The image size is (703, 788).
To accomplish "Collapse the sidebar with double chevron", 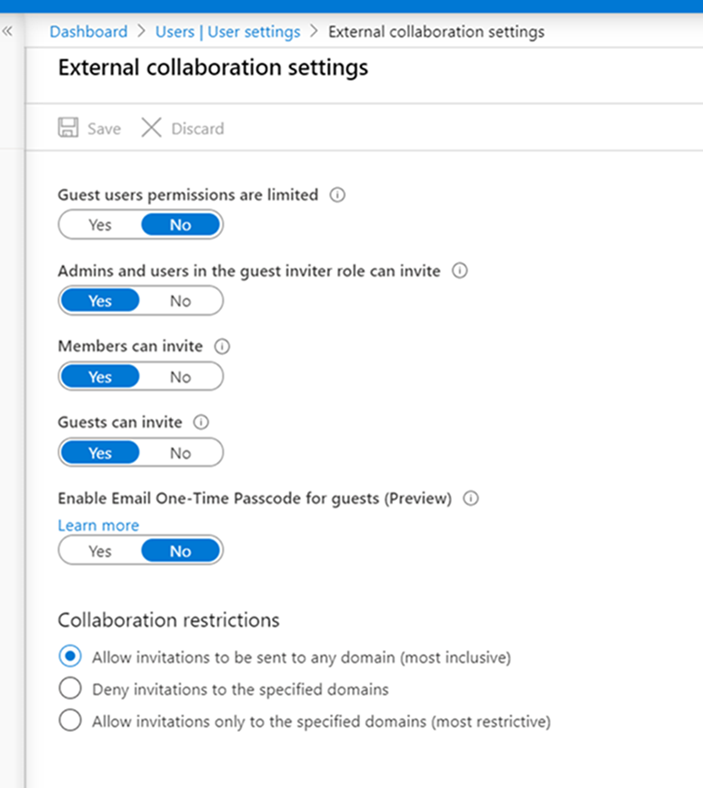I will pyautogui.click(x=8, y=32).
